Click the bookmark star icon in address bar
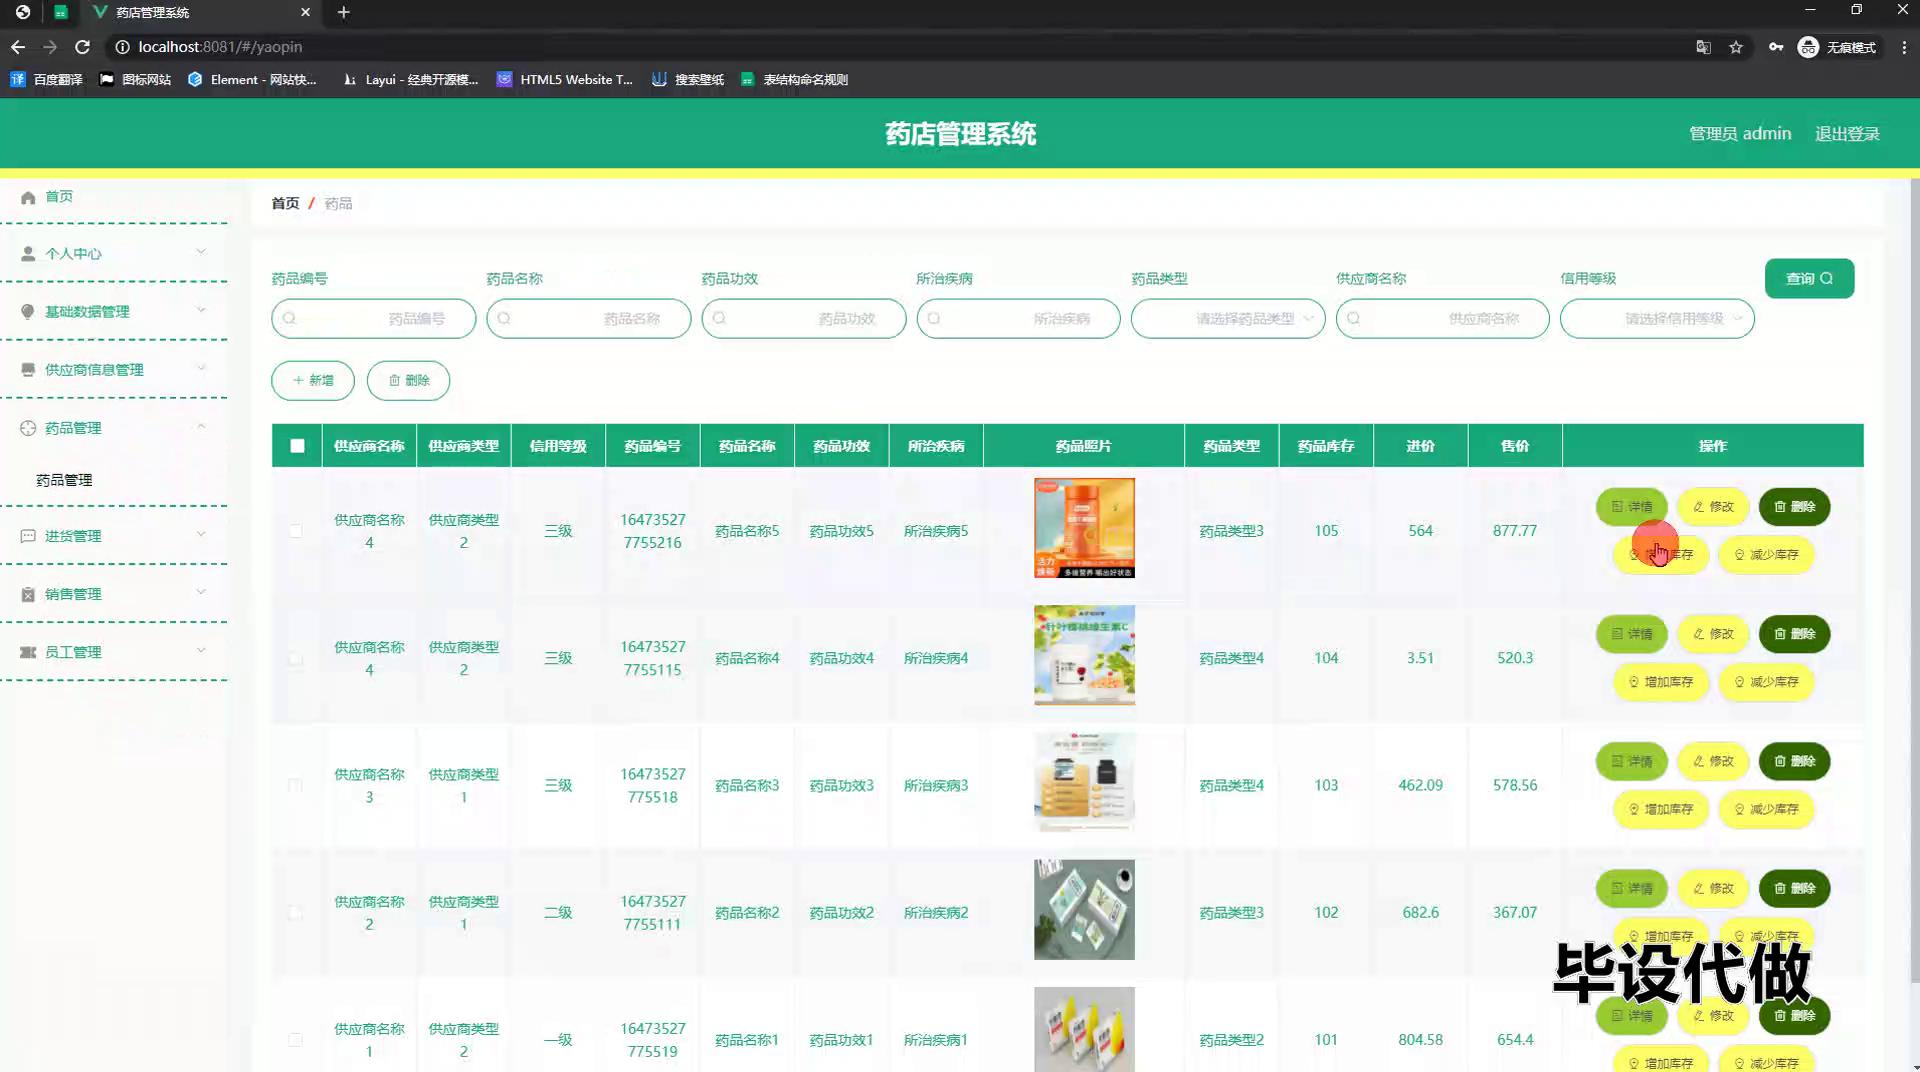 tap(1736, 47)
